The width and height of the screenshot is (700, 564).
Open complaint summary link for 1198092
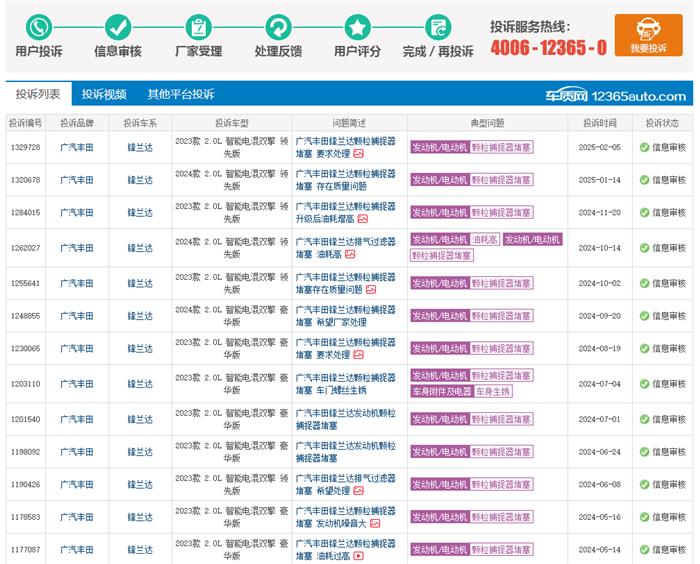coord(346,451)
